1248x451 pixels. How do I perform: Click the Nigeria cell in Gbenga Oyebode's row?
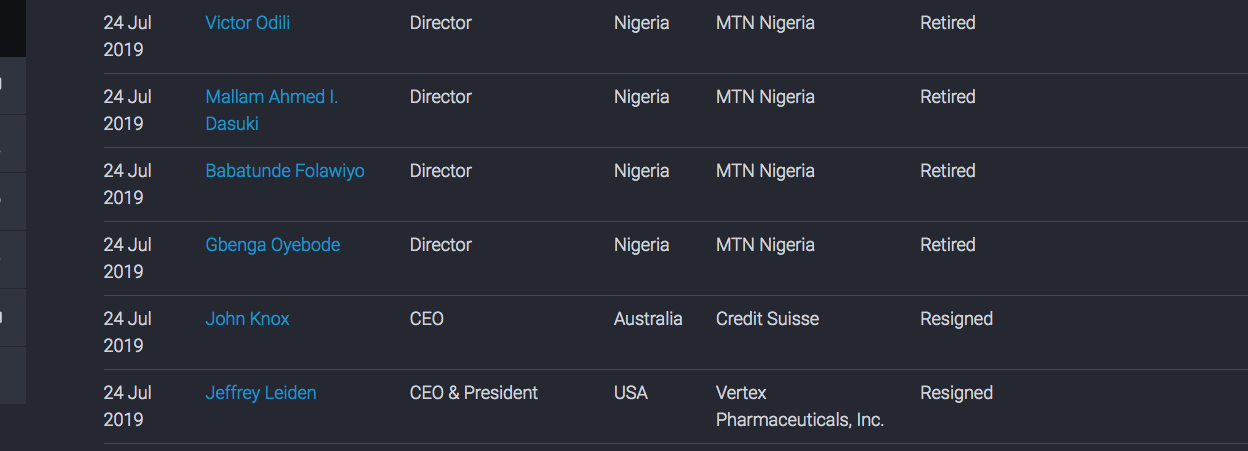[x=642, y=245]
